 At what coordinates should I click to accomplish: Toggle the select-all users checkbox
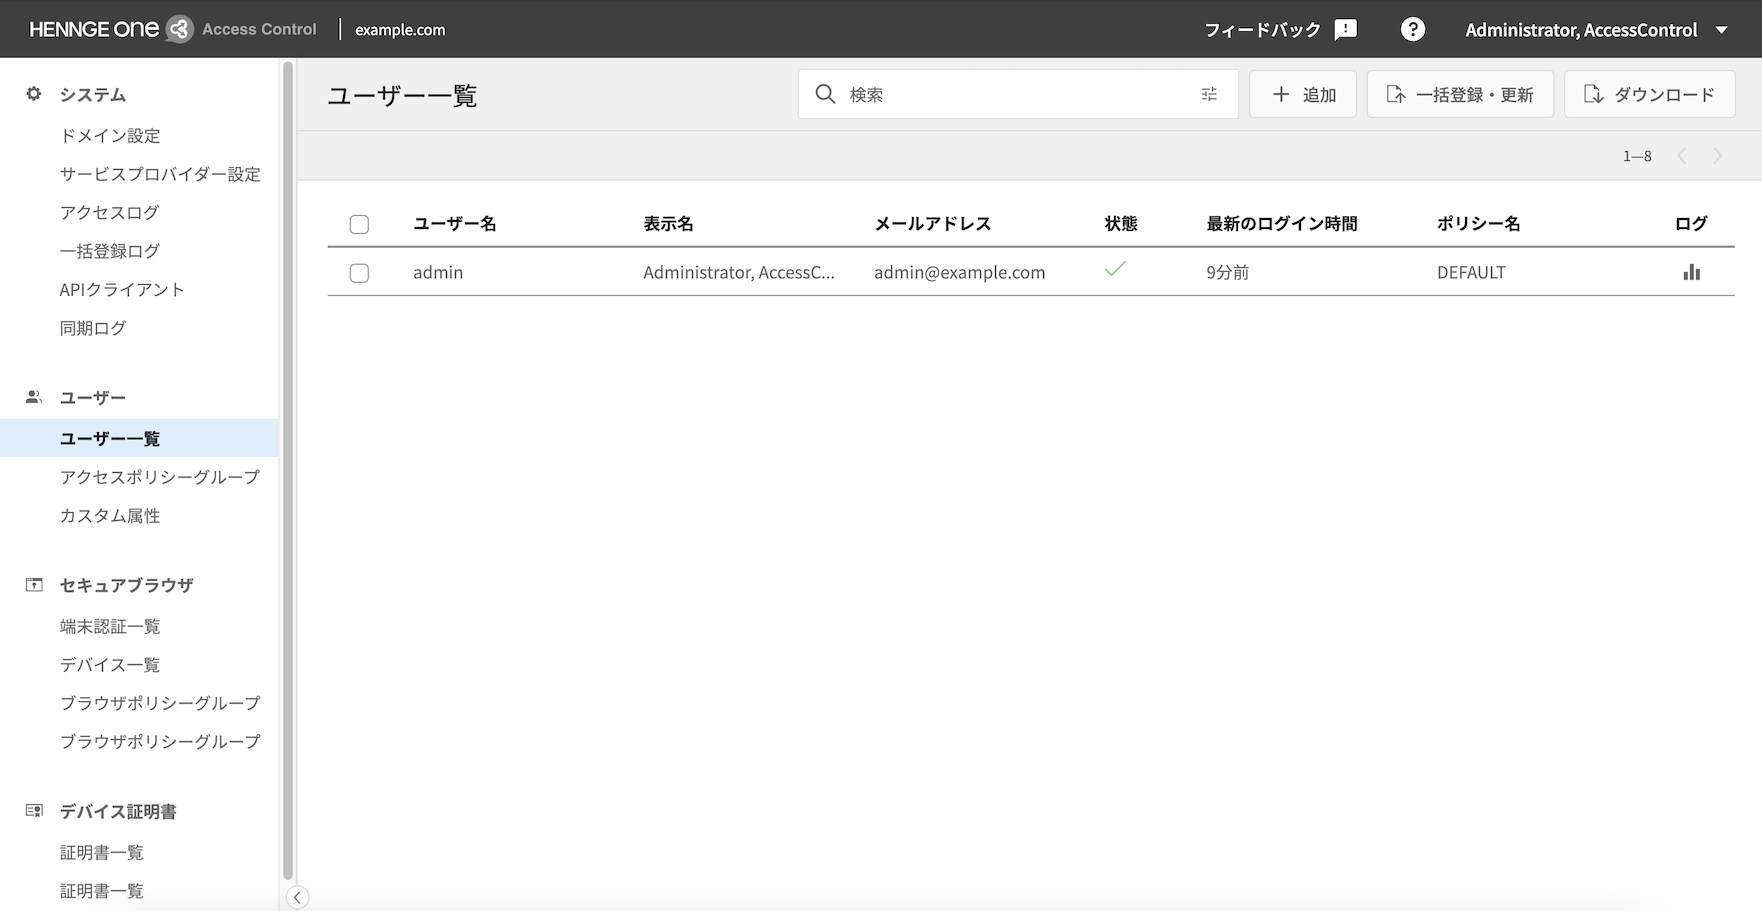click(359, 224)
